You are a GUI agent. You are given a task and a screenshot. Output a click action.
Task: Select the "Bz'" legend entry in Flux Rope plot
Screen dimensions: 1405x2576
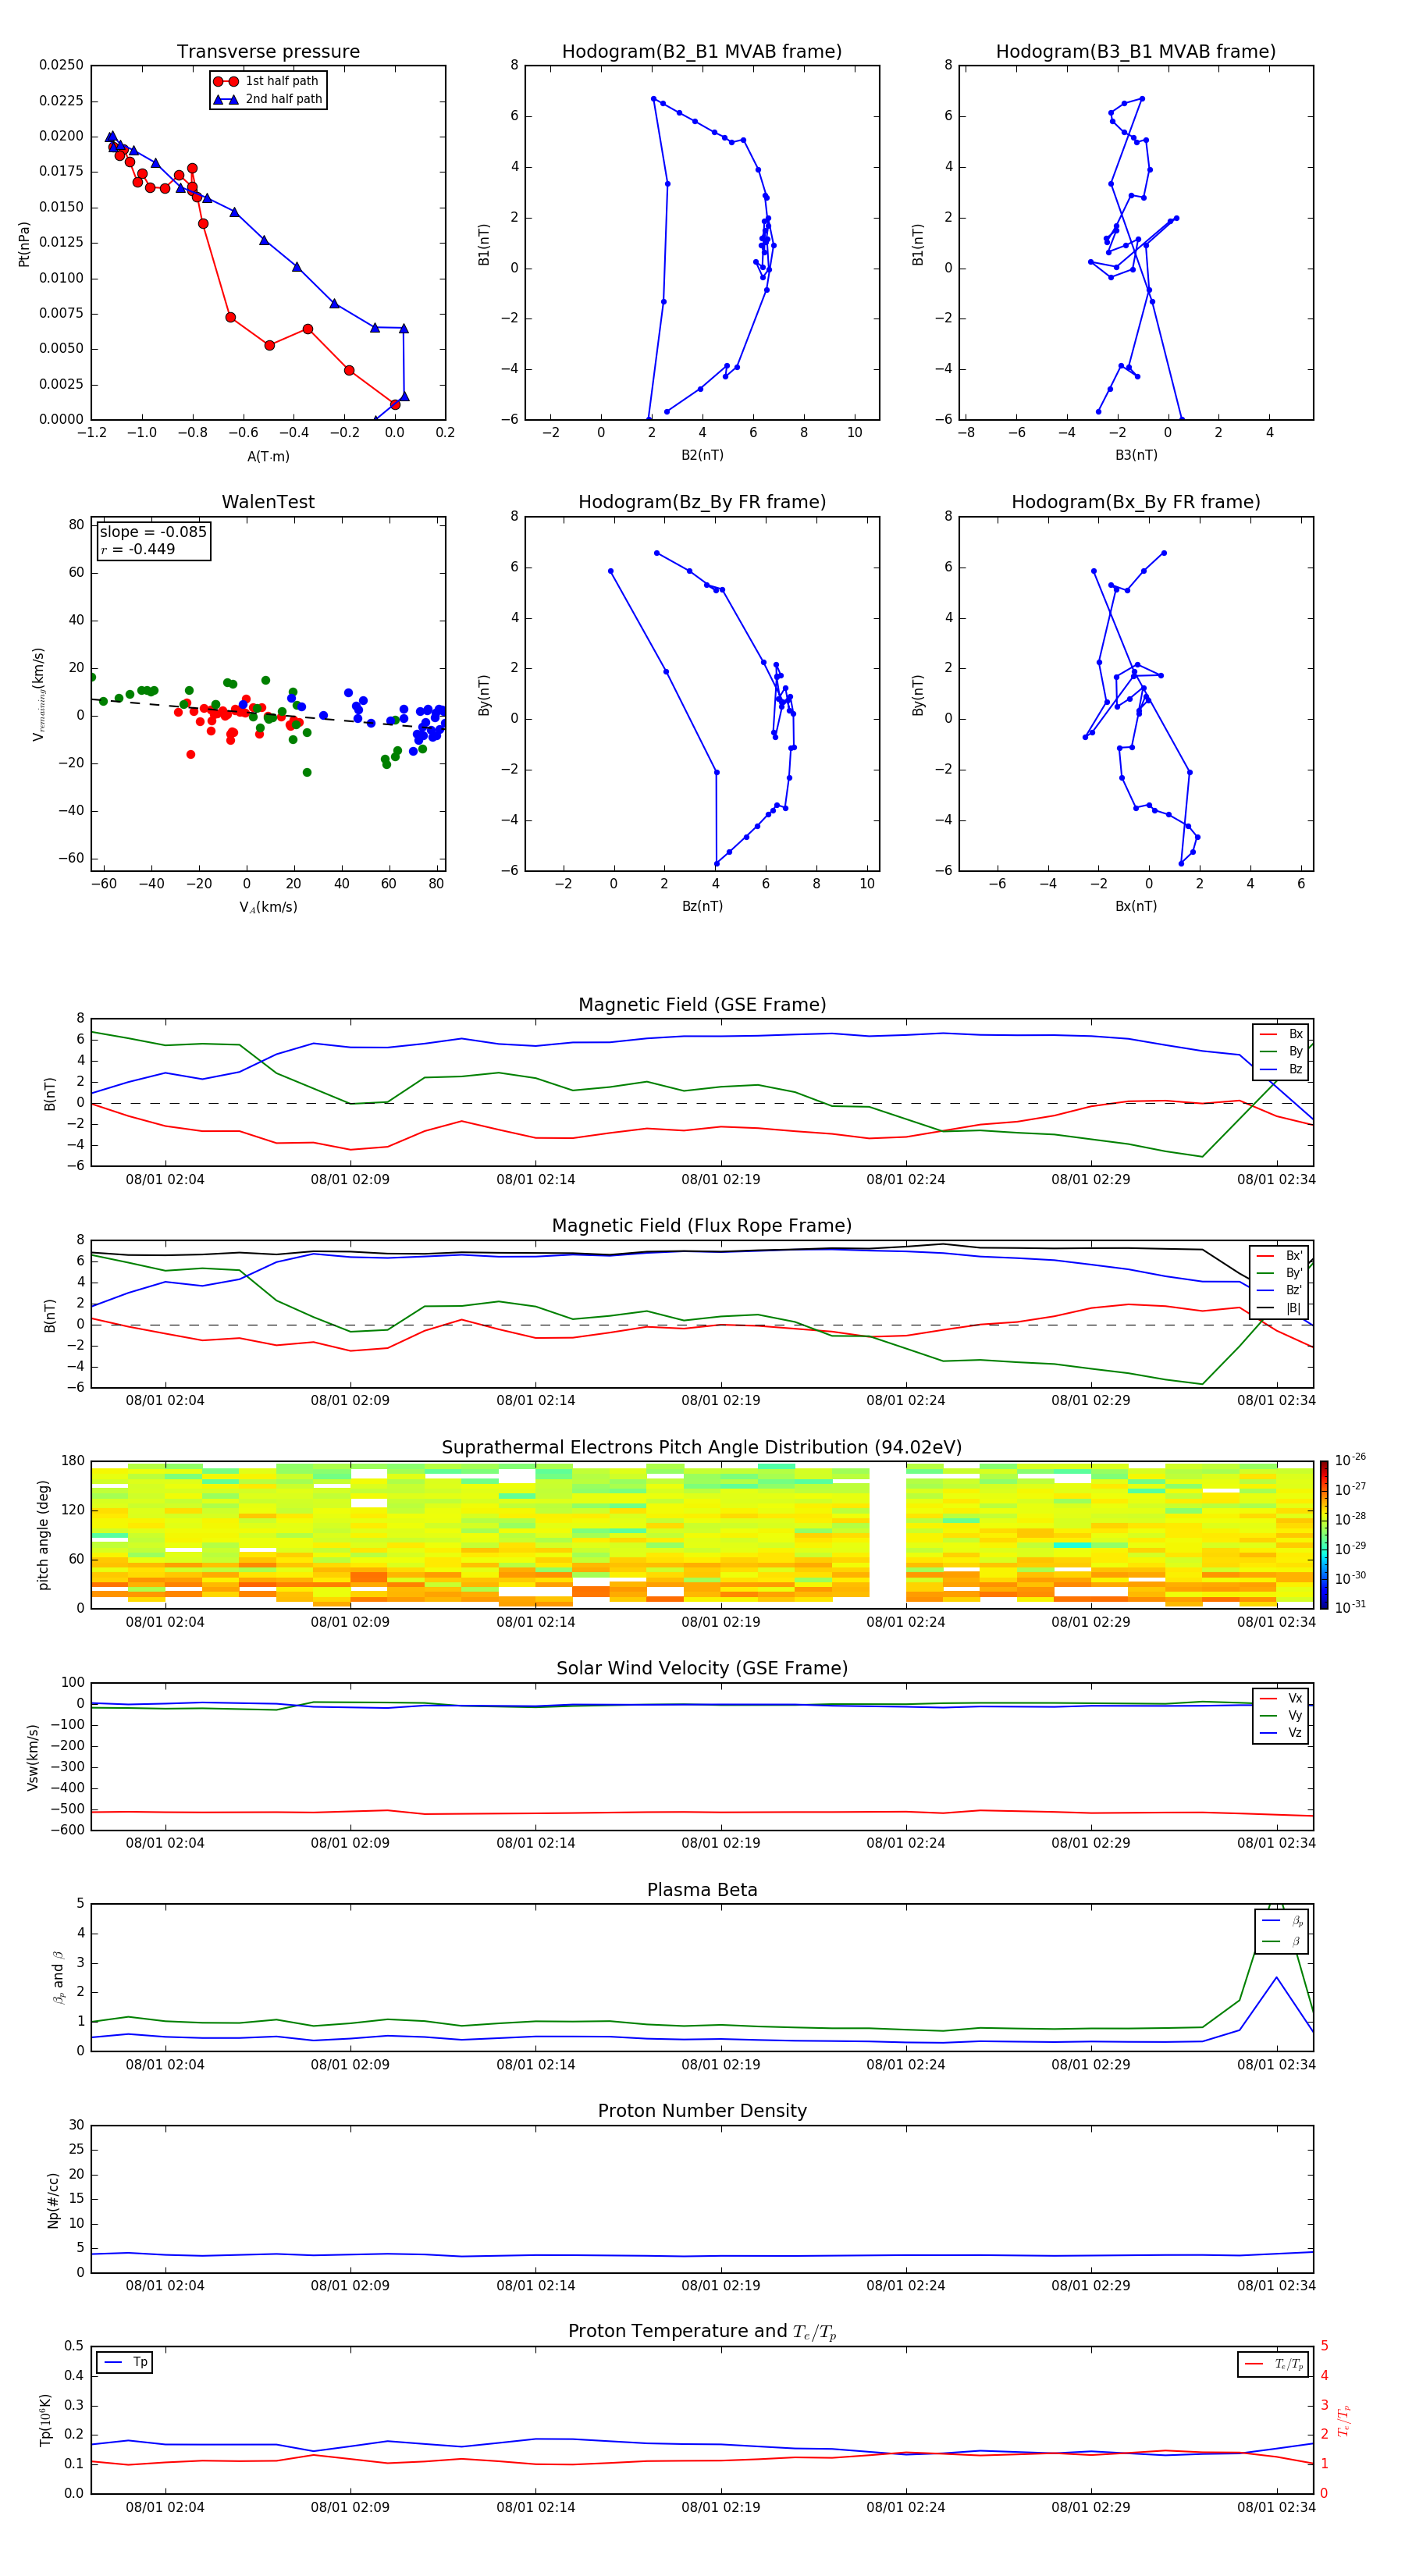(x=1280, y=1291)
